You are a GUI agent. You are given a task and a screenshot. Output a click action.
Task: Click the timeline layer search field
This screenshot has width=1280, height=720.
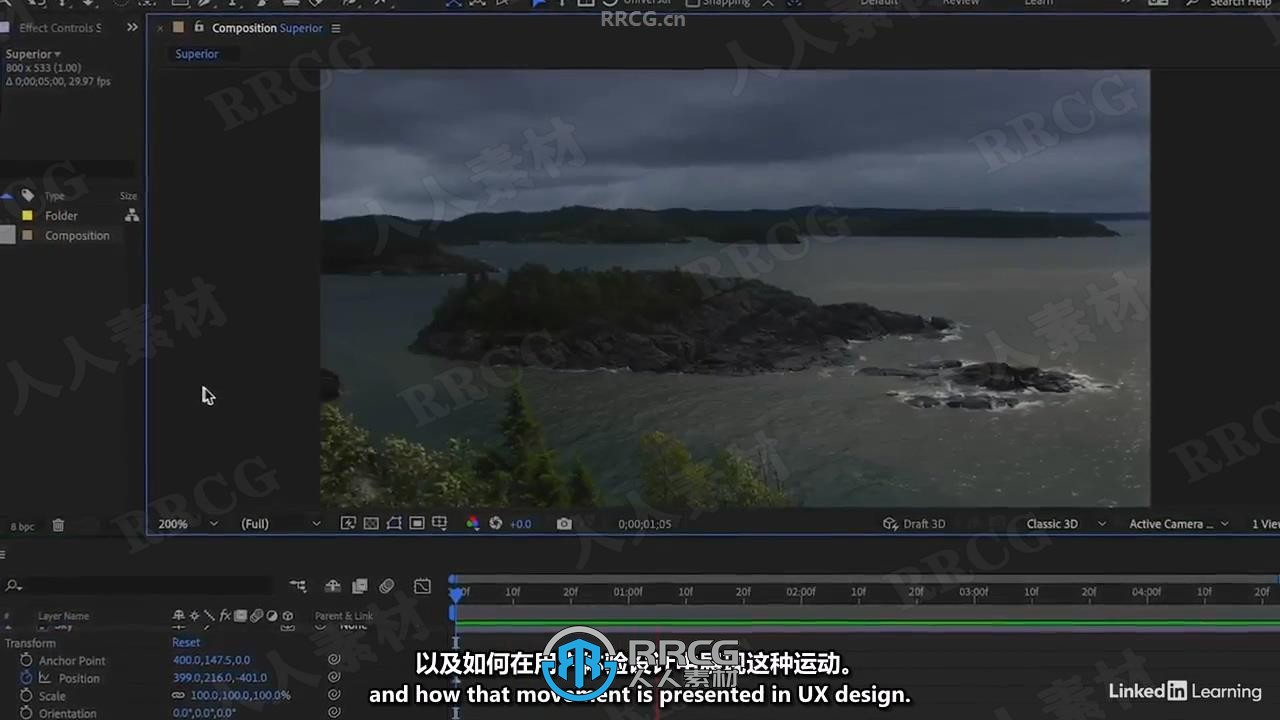pyautogui.click(x=138, y=585)
